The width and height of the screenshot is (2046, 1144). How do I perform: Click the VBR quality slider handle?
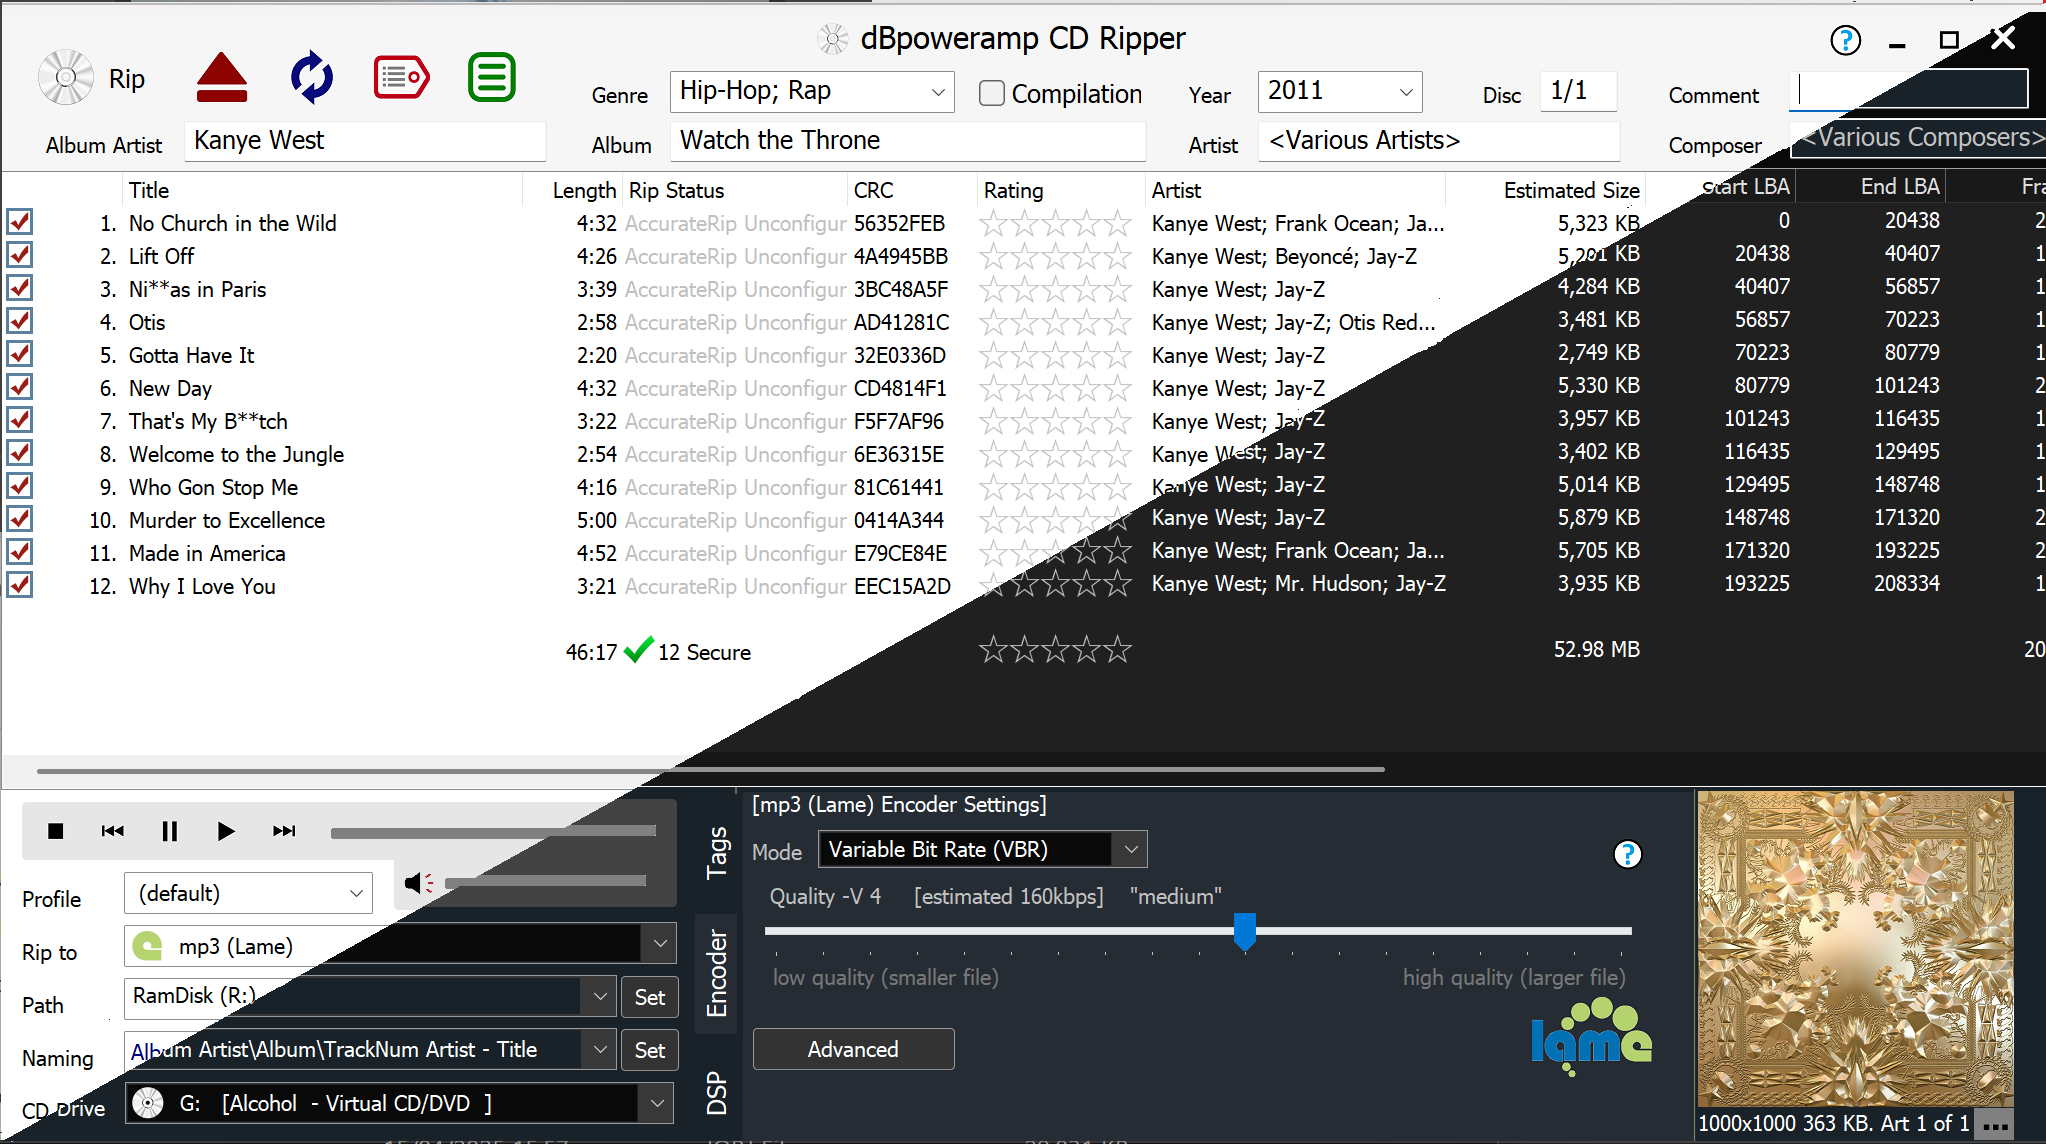[x=1244, y=931]
